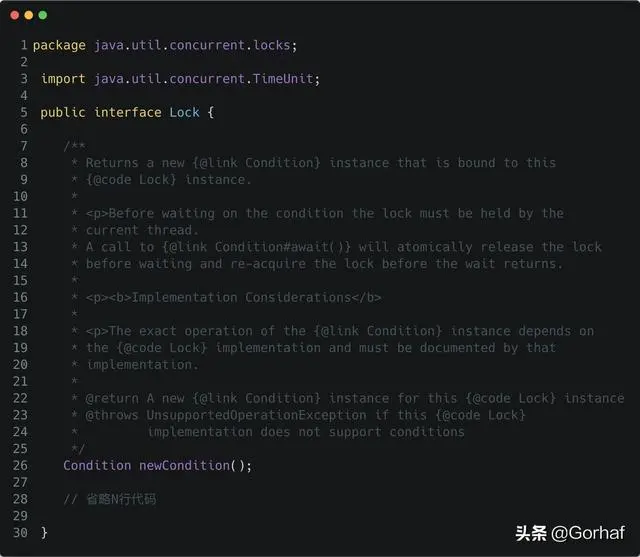This screenshot has height=557, width=640.
Task: Click the green maximize window dot
Action: click(x=42, y=15)
